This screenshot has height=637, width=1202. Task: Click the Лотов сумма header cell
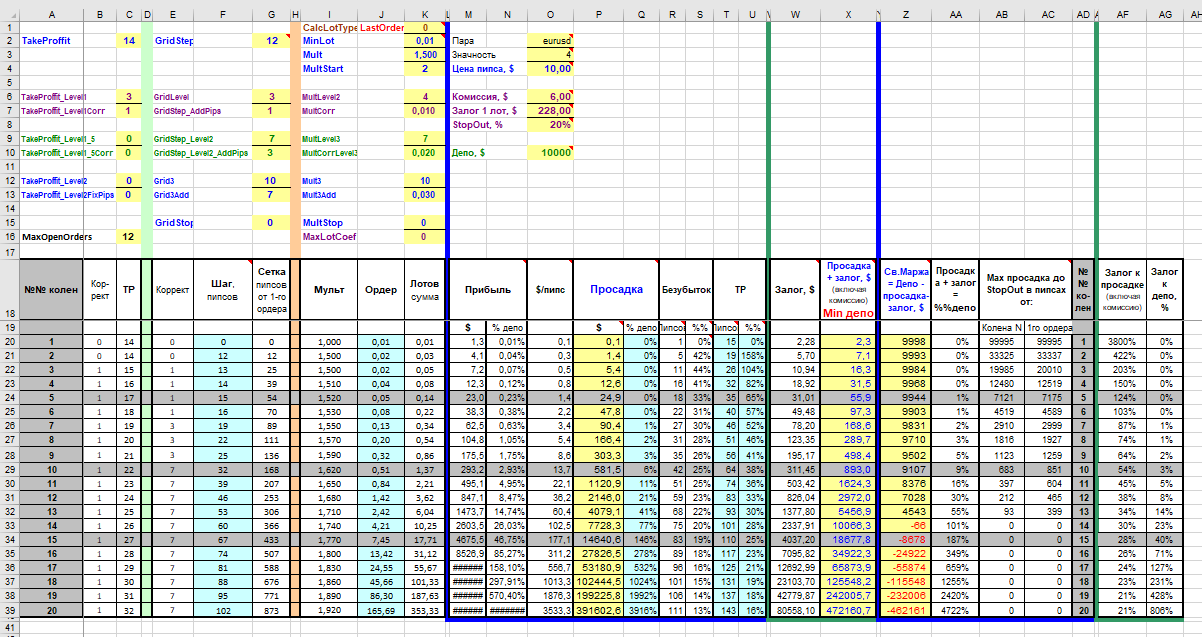click(423, 289)
